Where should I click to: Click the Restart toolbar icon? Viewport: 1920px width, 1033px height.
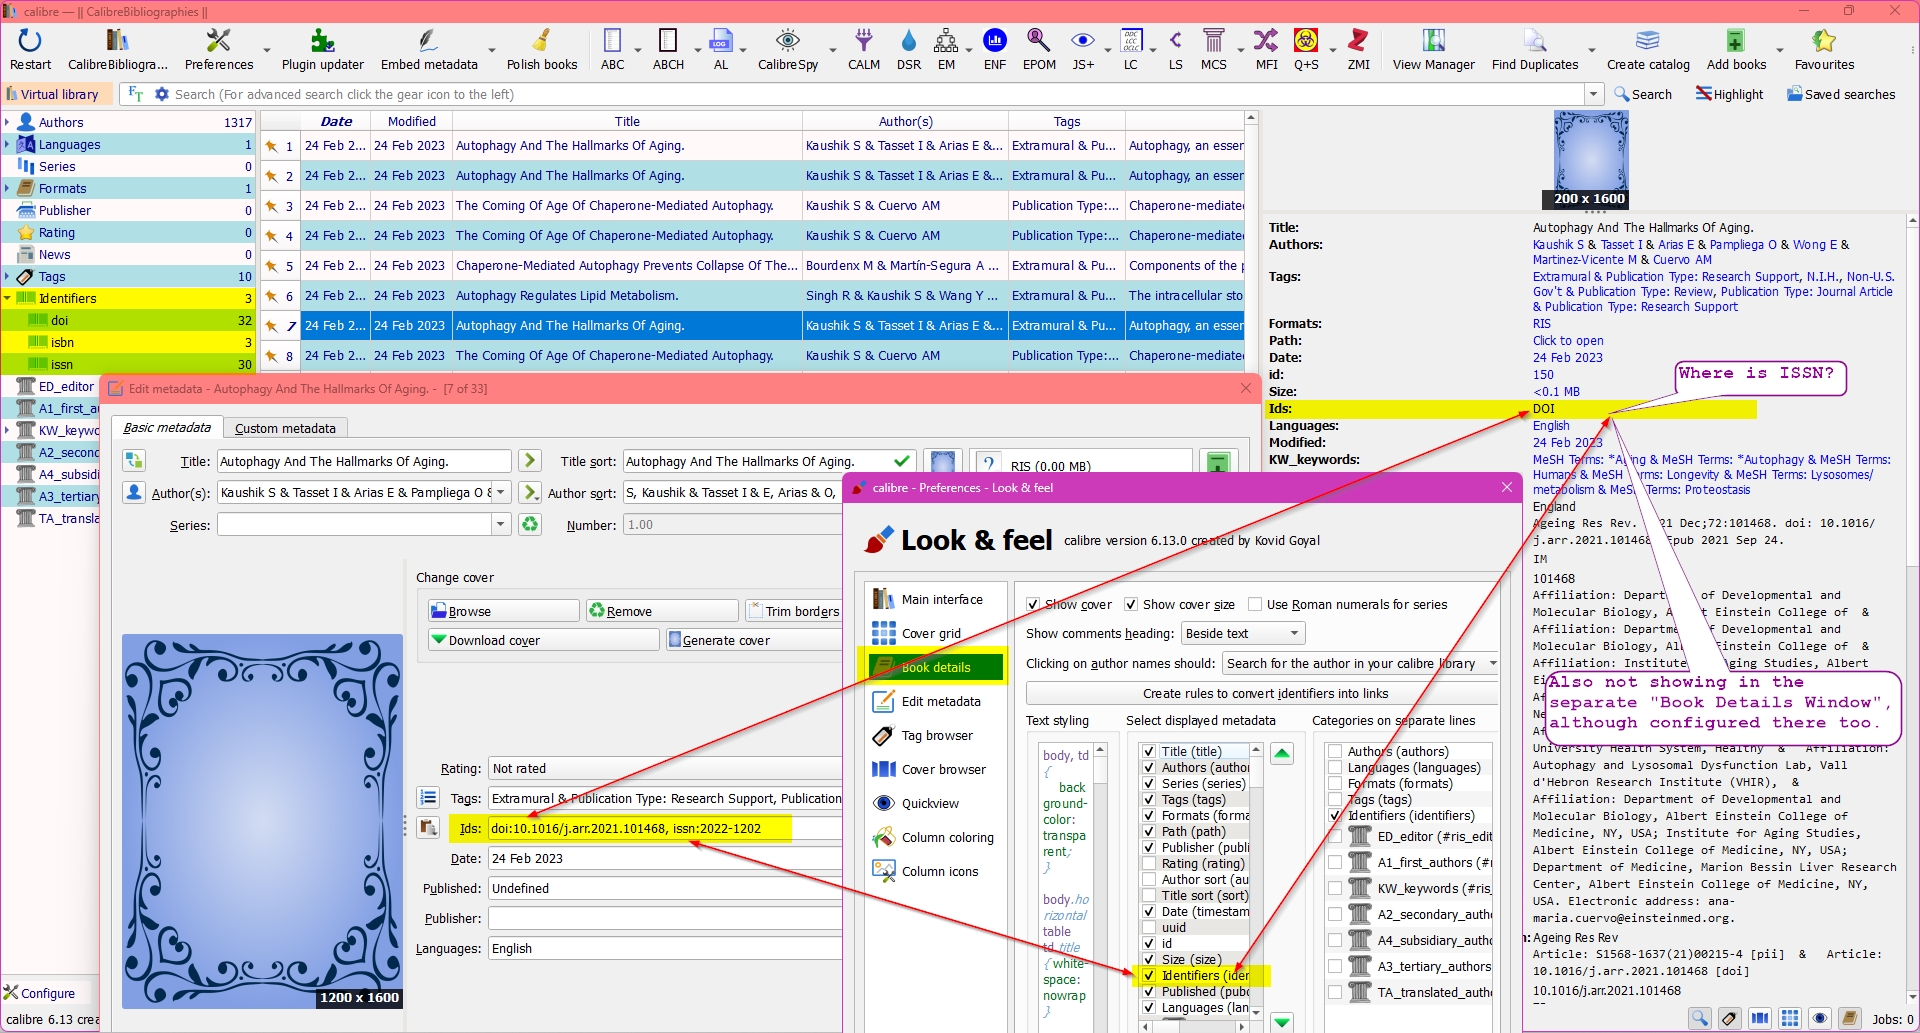point(30,50)
